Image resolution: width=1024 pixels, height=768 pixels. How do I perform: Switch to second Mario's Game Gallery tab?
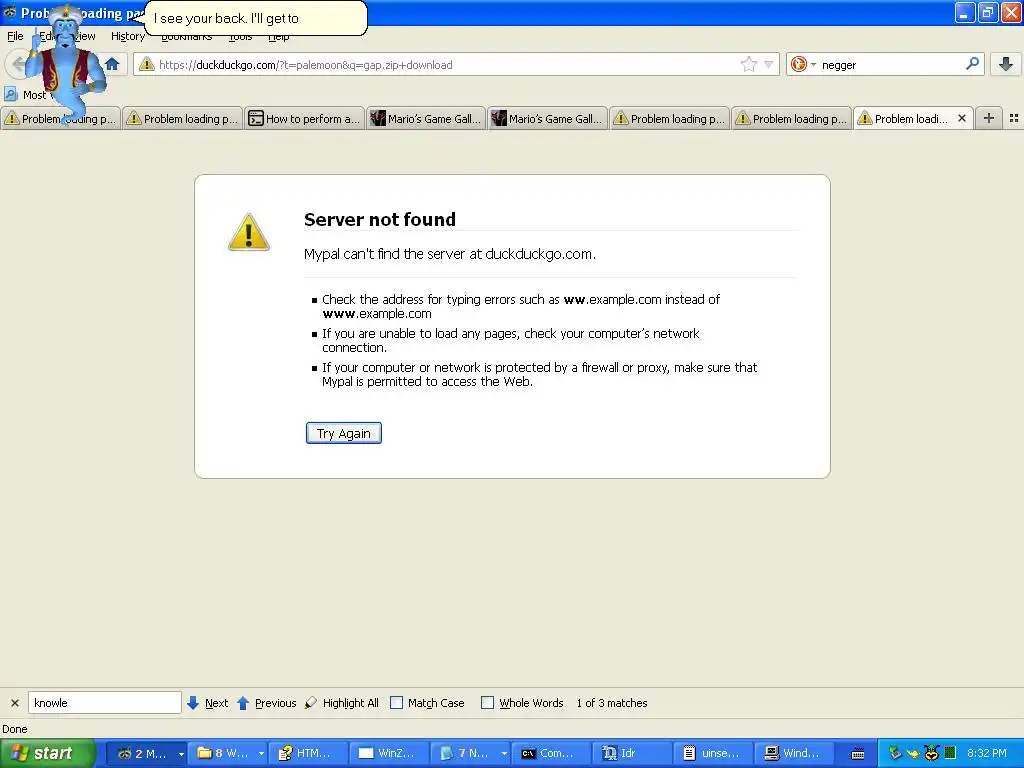pos(547,118)
